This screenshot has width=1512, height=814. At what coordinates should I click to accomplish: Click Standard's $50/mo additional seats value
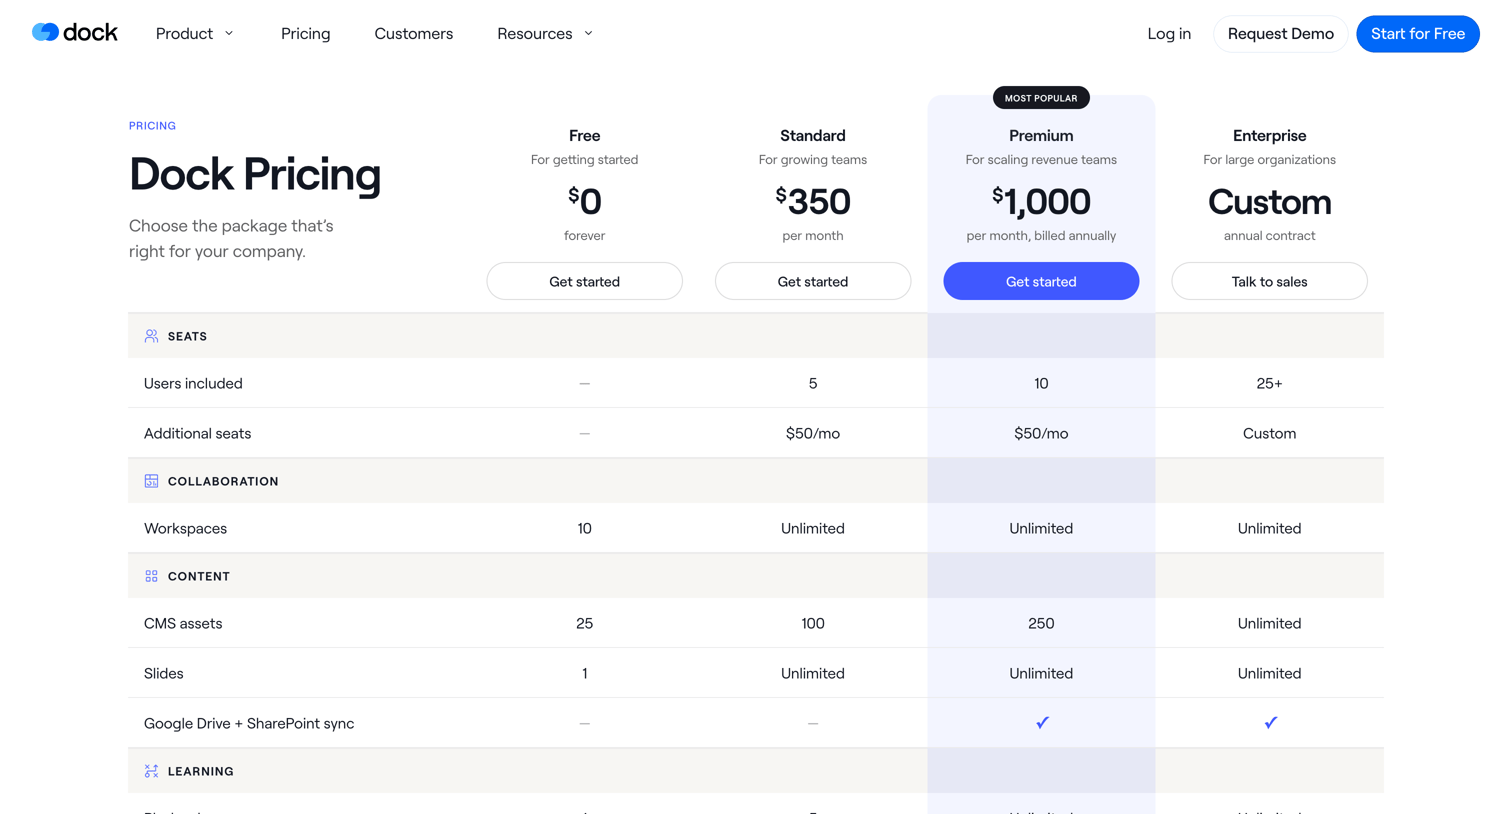tap(813, 433)
